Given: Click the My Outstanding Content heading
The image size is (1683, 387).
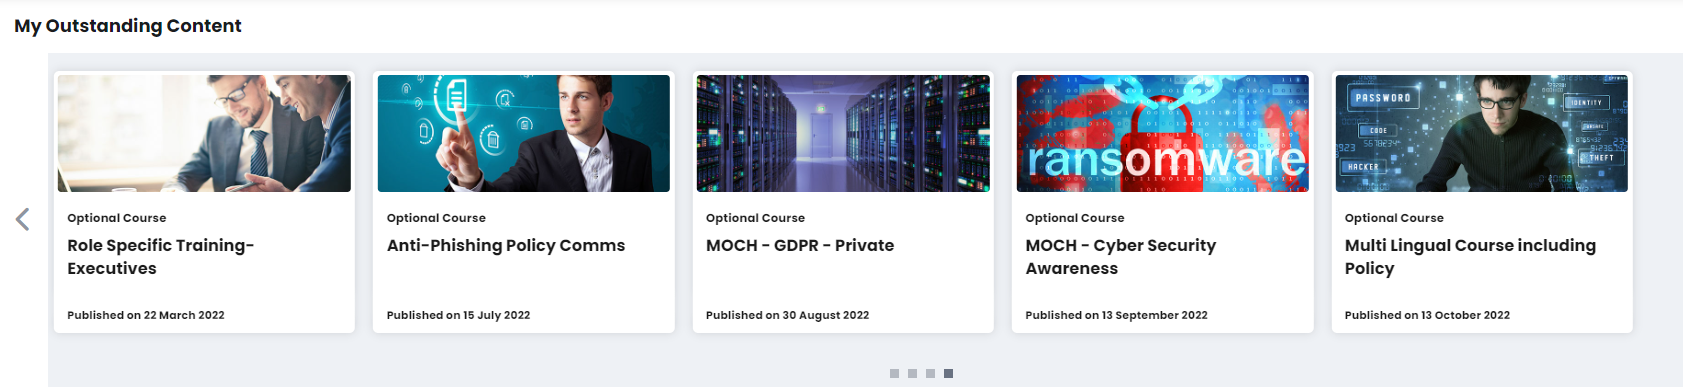Looking at the screenshot, I should (x=128, y=26).
